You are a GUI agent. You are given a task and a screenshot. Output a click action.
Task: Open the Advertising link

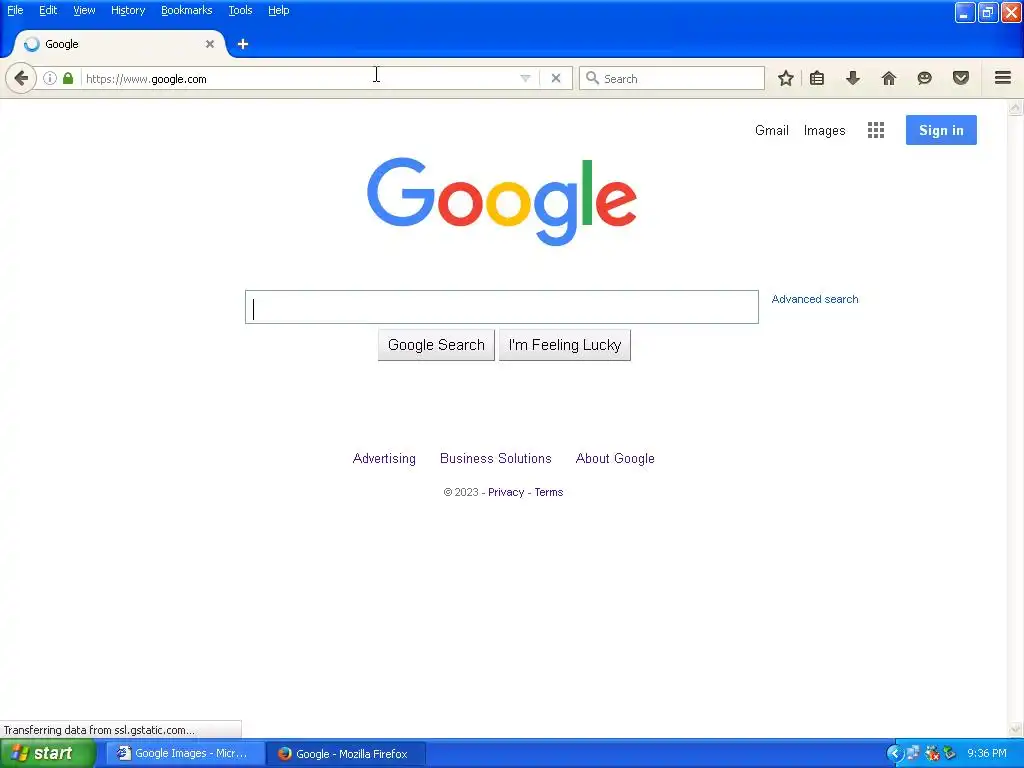[384, 458]
